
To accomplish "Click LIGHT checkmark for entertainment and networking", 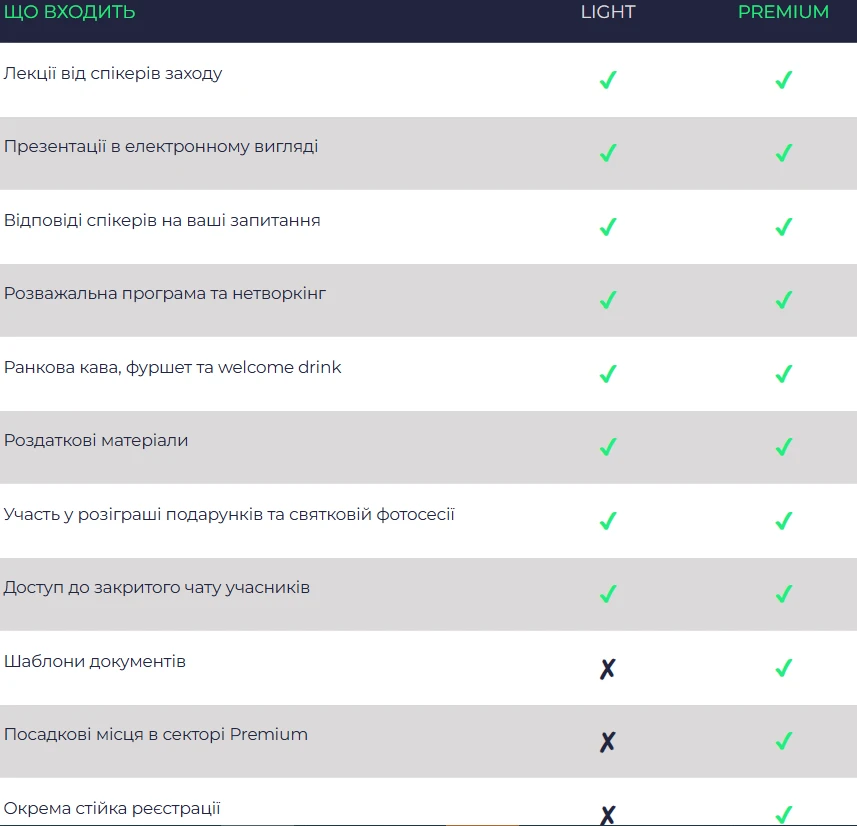I will (x=607, y=300).
